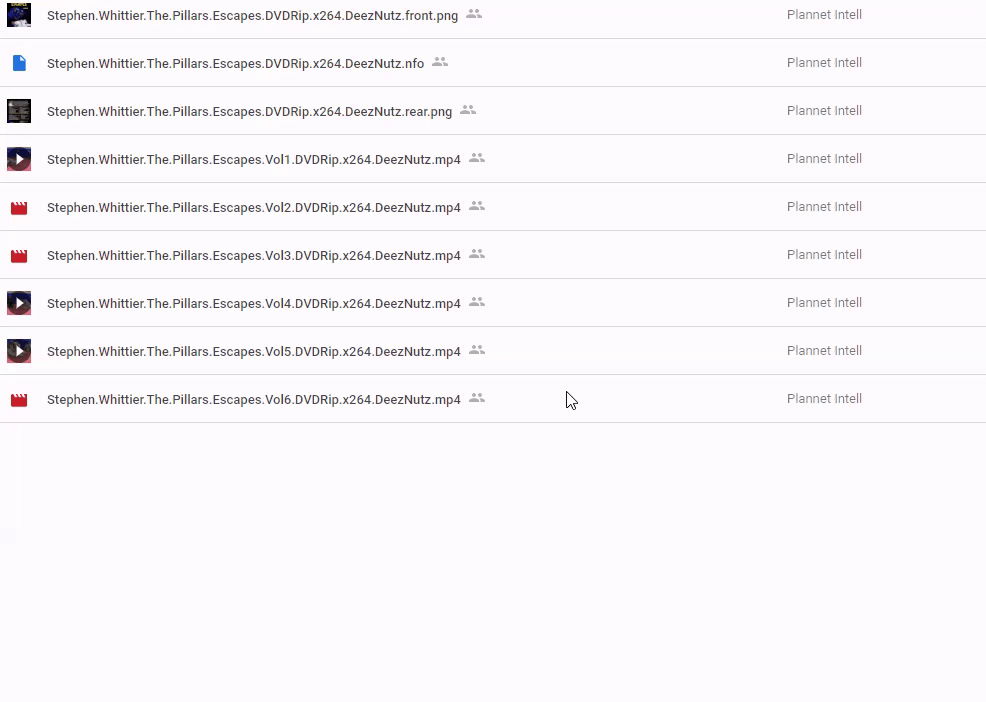Image resolution: width=986 pixels, height=702 pixels.
Task: Select the Vol2.DVDRip.x264 mp4 file name
Action: pyautogui.click(x=253, y=207)
